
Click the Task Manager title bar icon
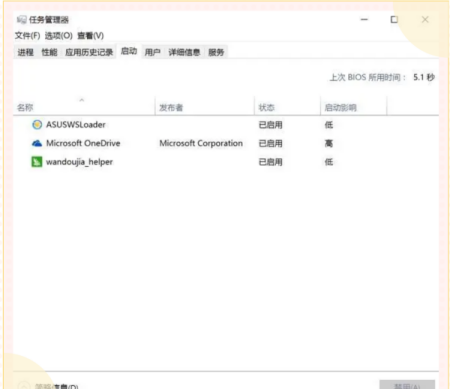click(21, 20)
